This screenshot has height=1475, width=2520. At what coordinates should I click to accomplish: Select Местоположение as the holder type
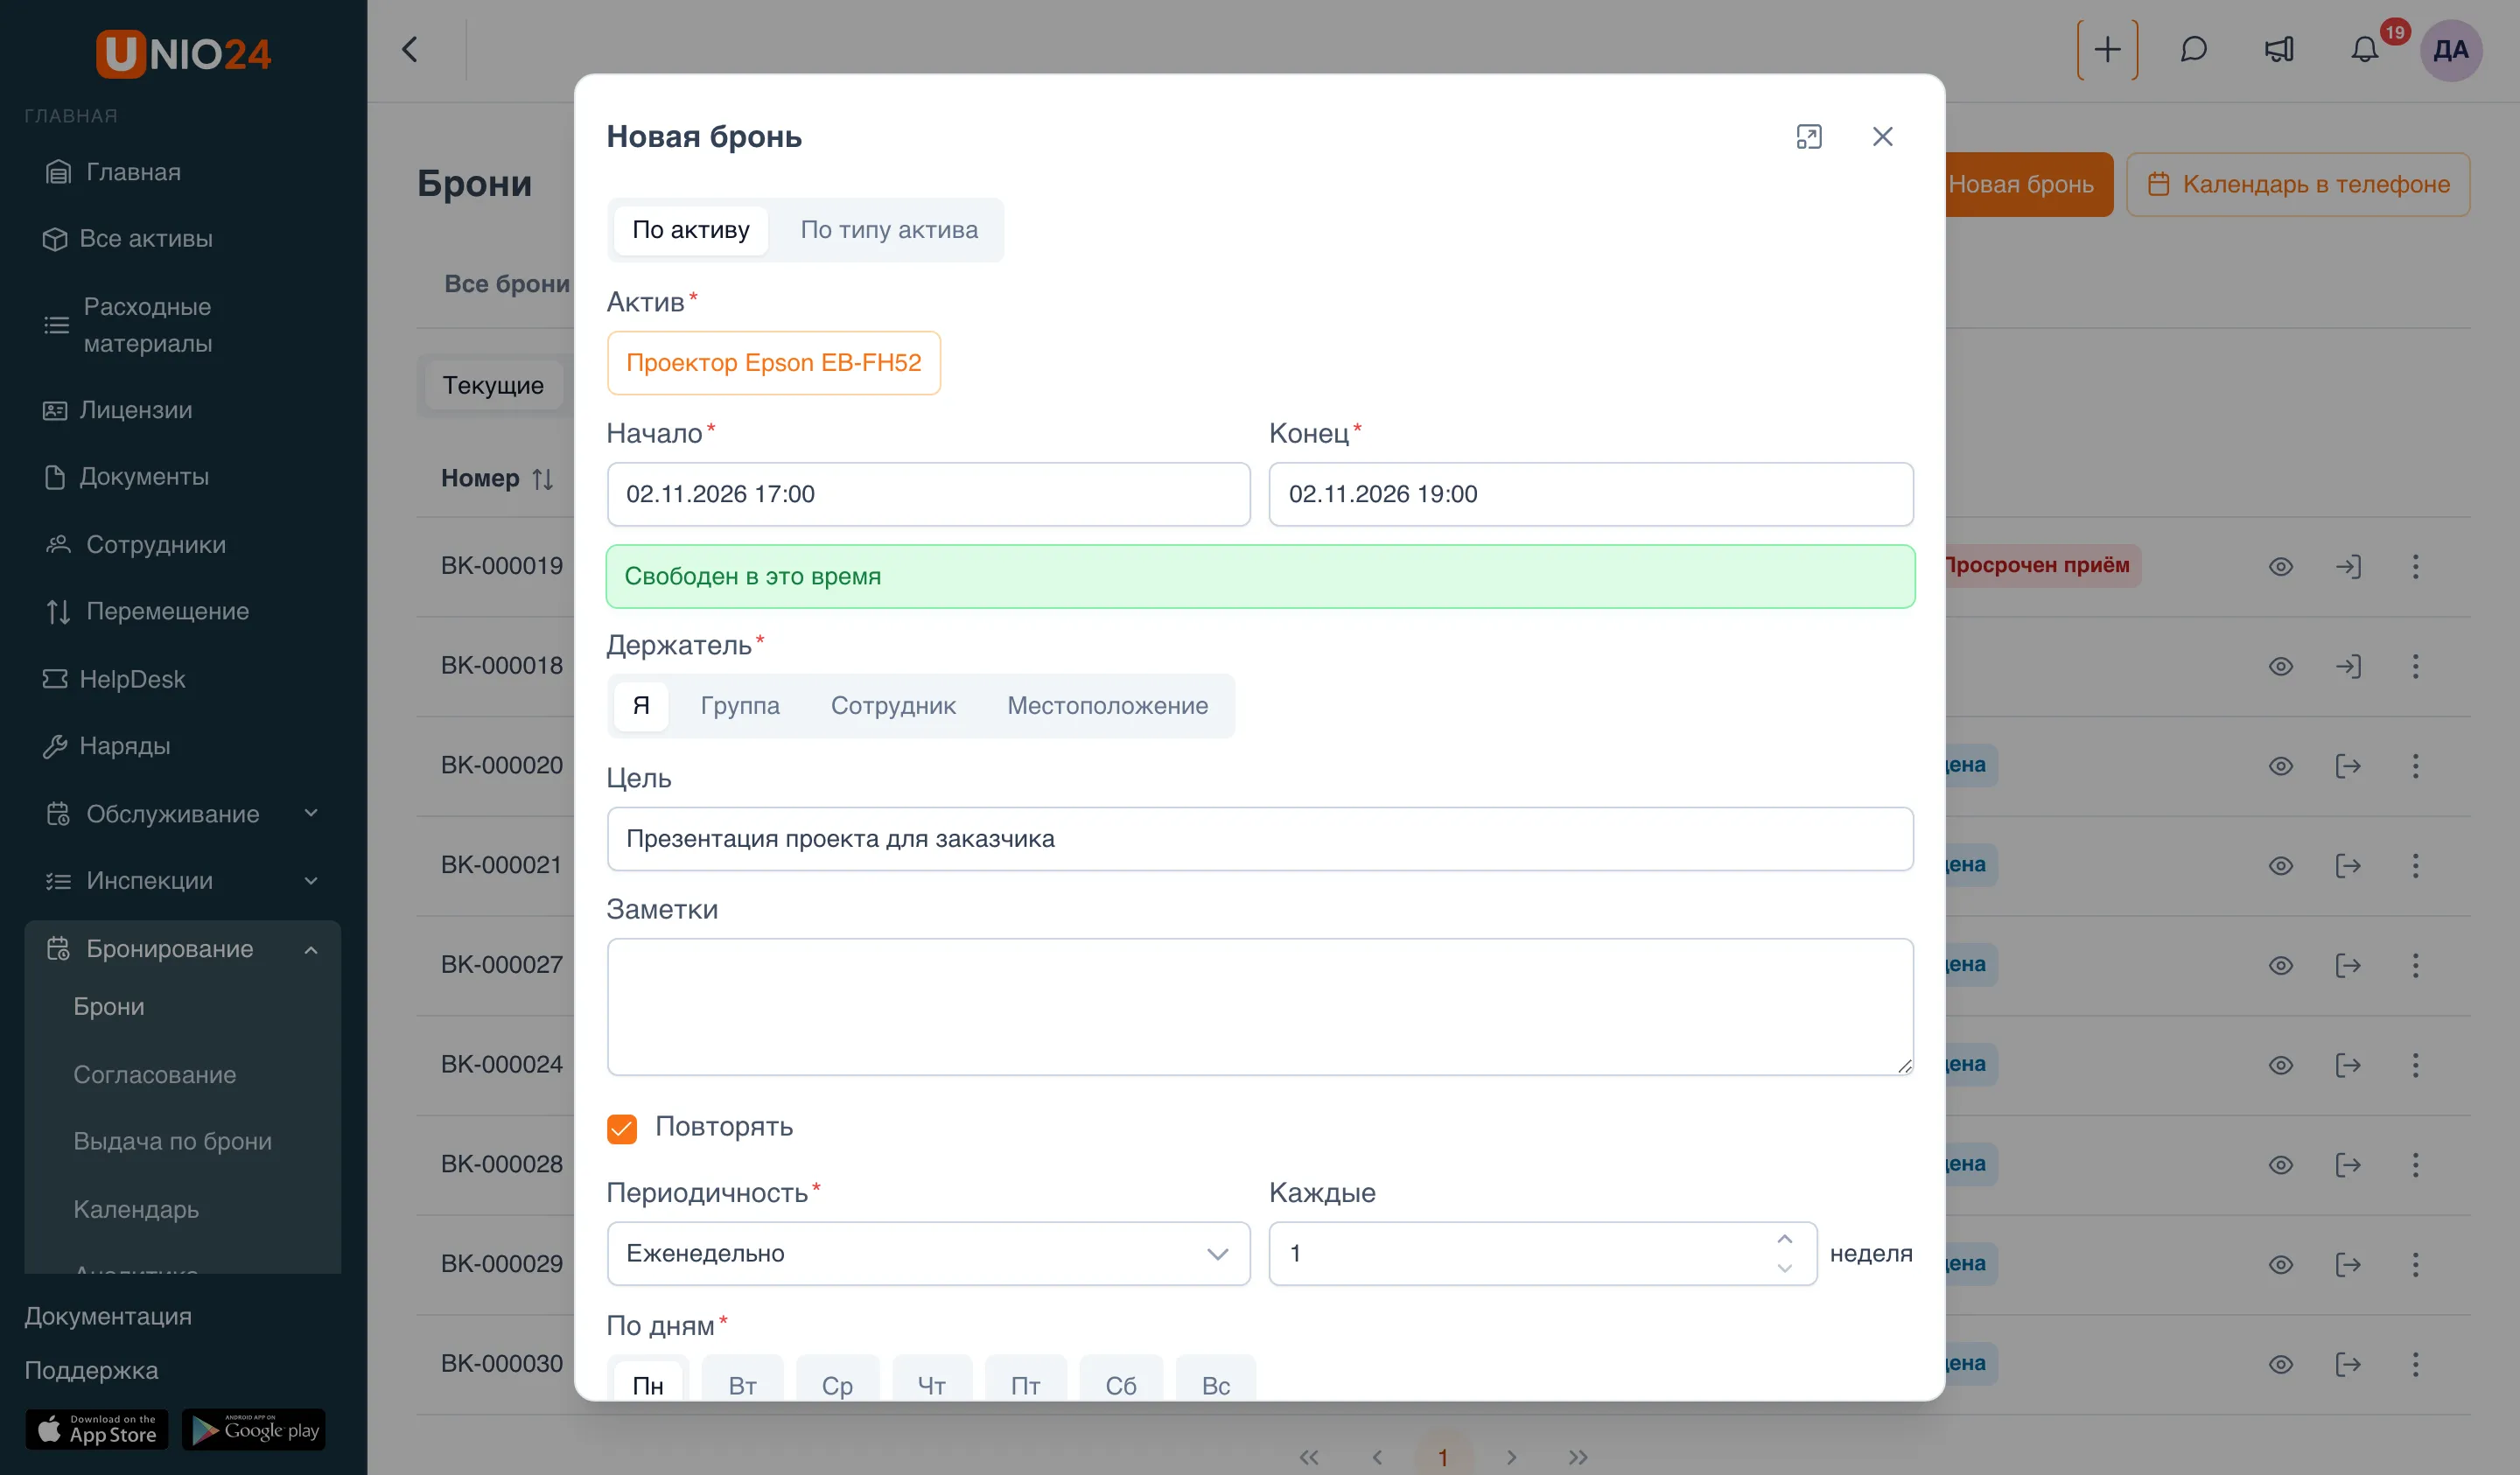pos(1107,706)
